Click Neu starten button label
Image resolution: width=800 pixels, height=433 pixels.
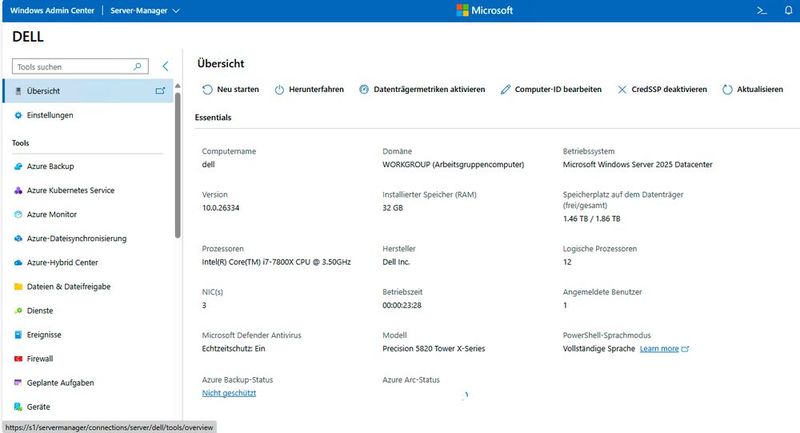pos(238,89)
